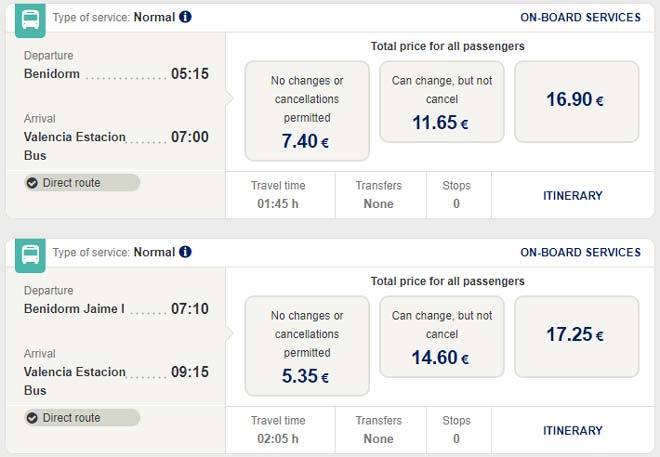Viewport: 660px width, 457px height.
Task: Select the 5.35 € non-changeable fare
Action: (x=307, y=346)
